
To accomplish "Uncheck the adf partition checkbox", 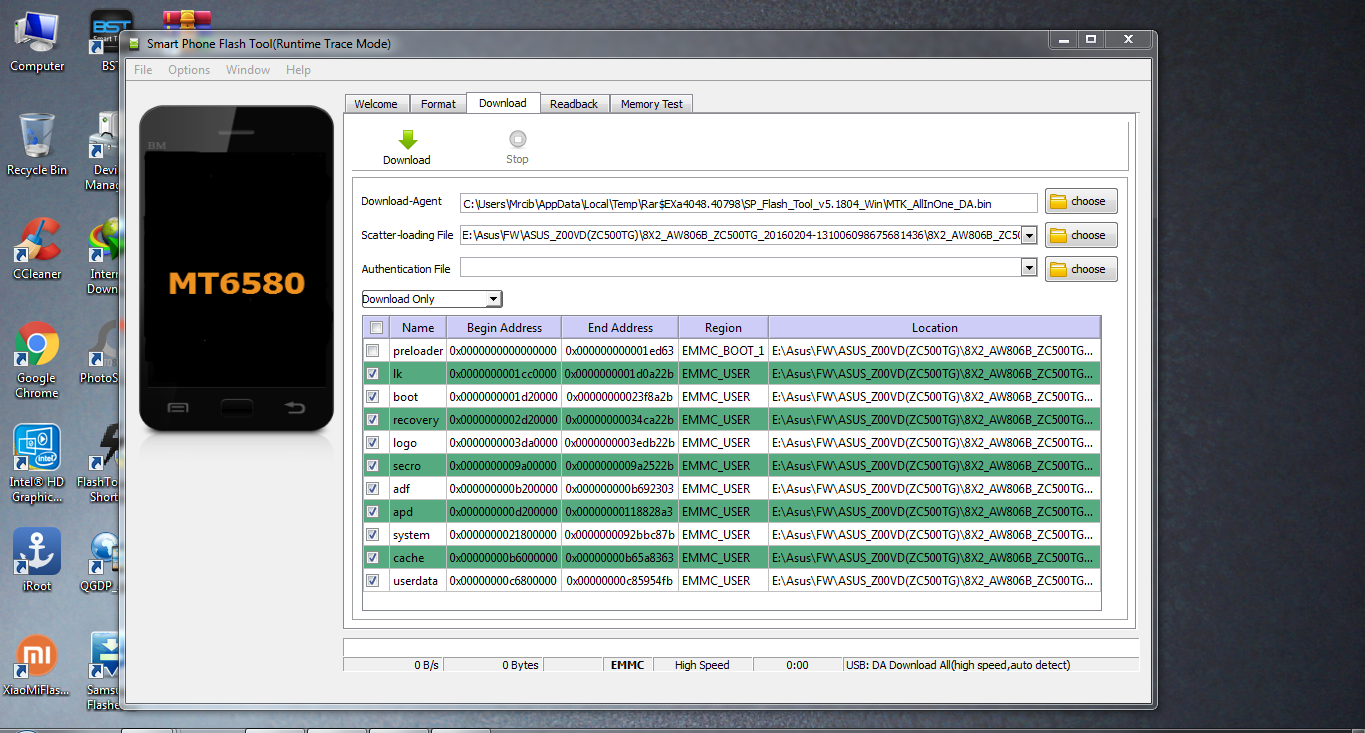I will (373, 489).
